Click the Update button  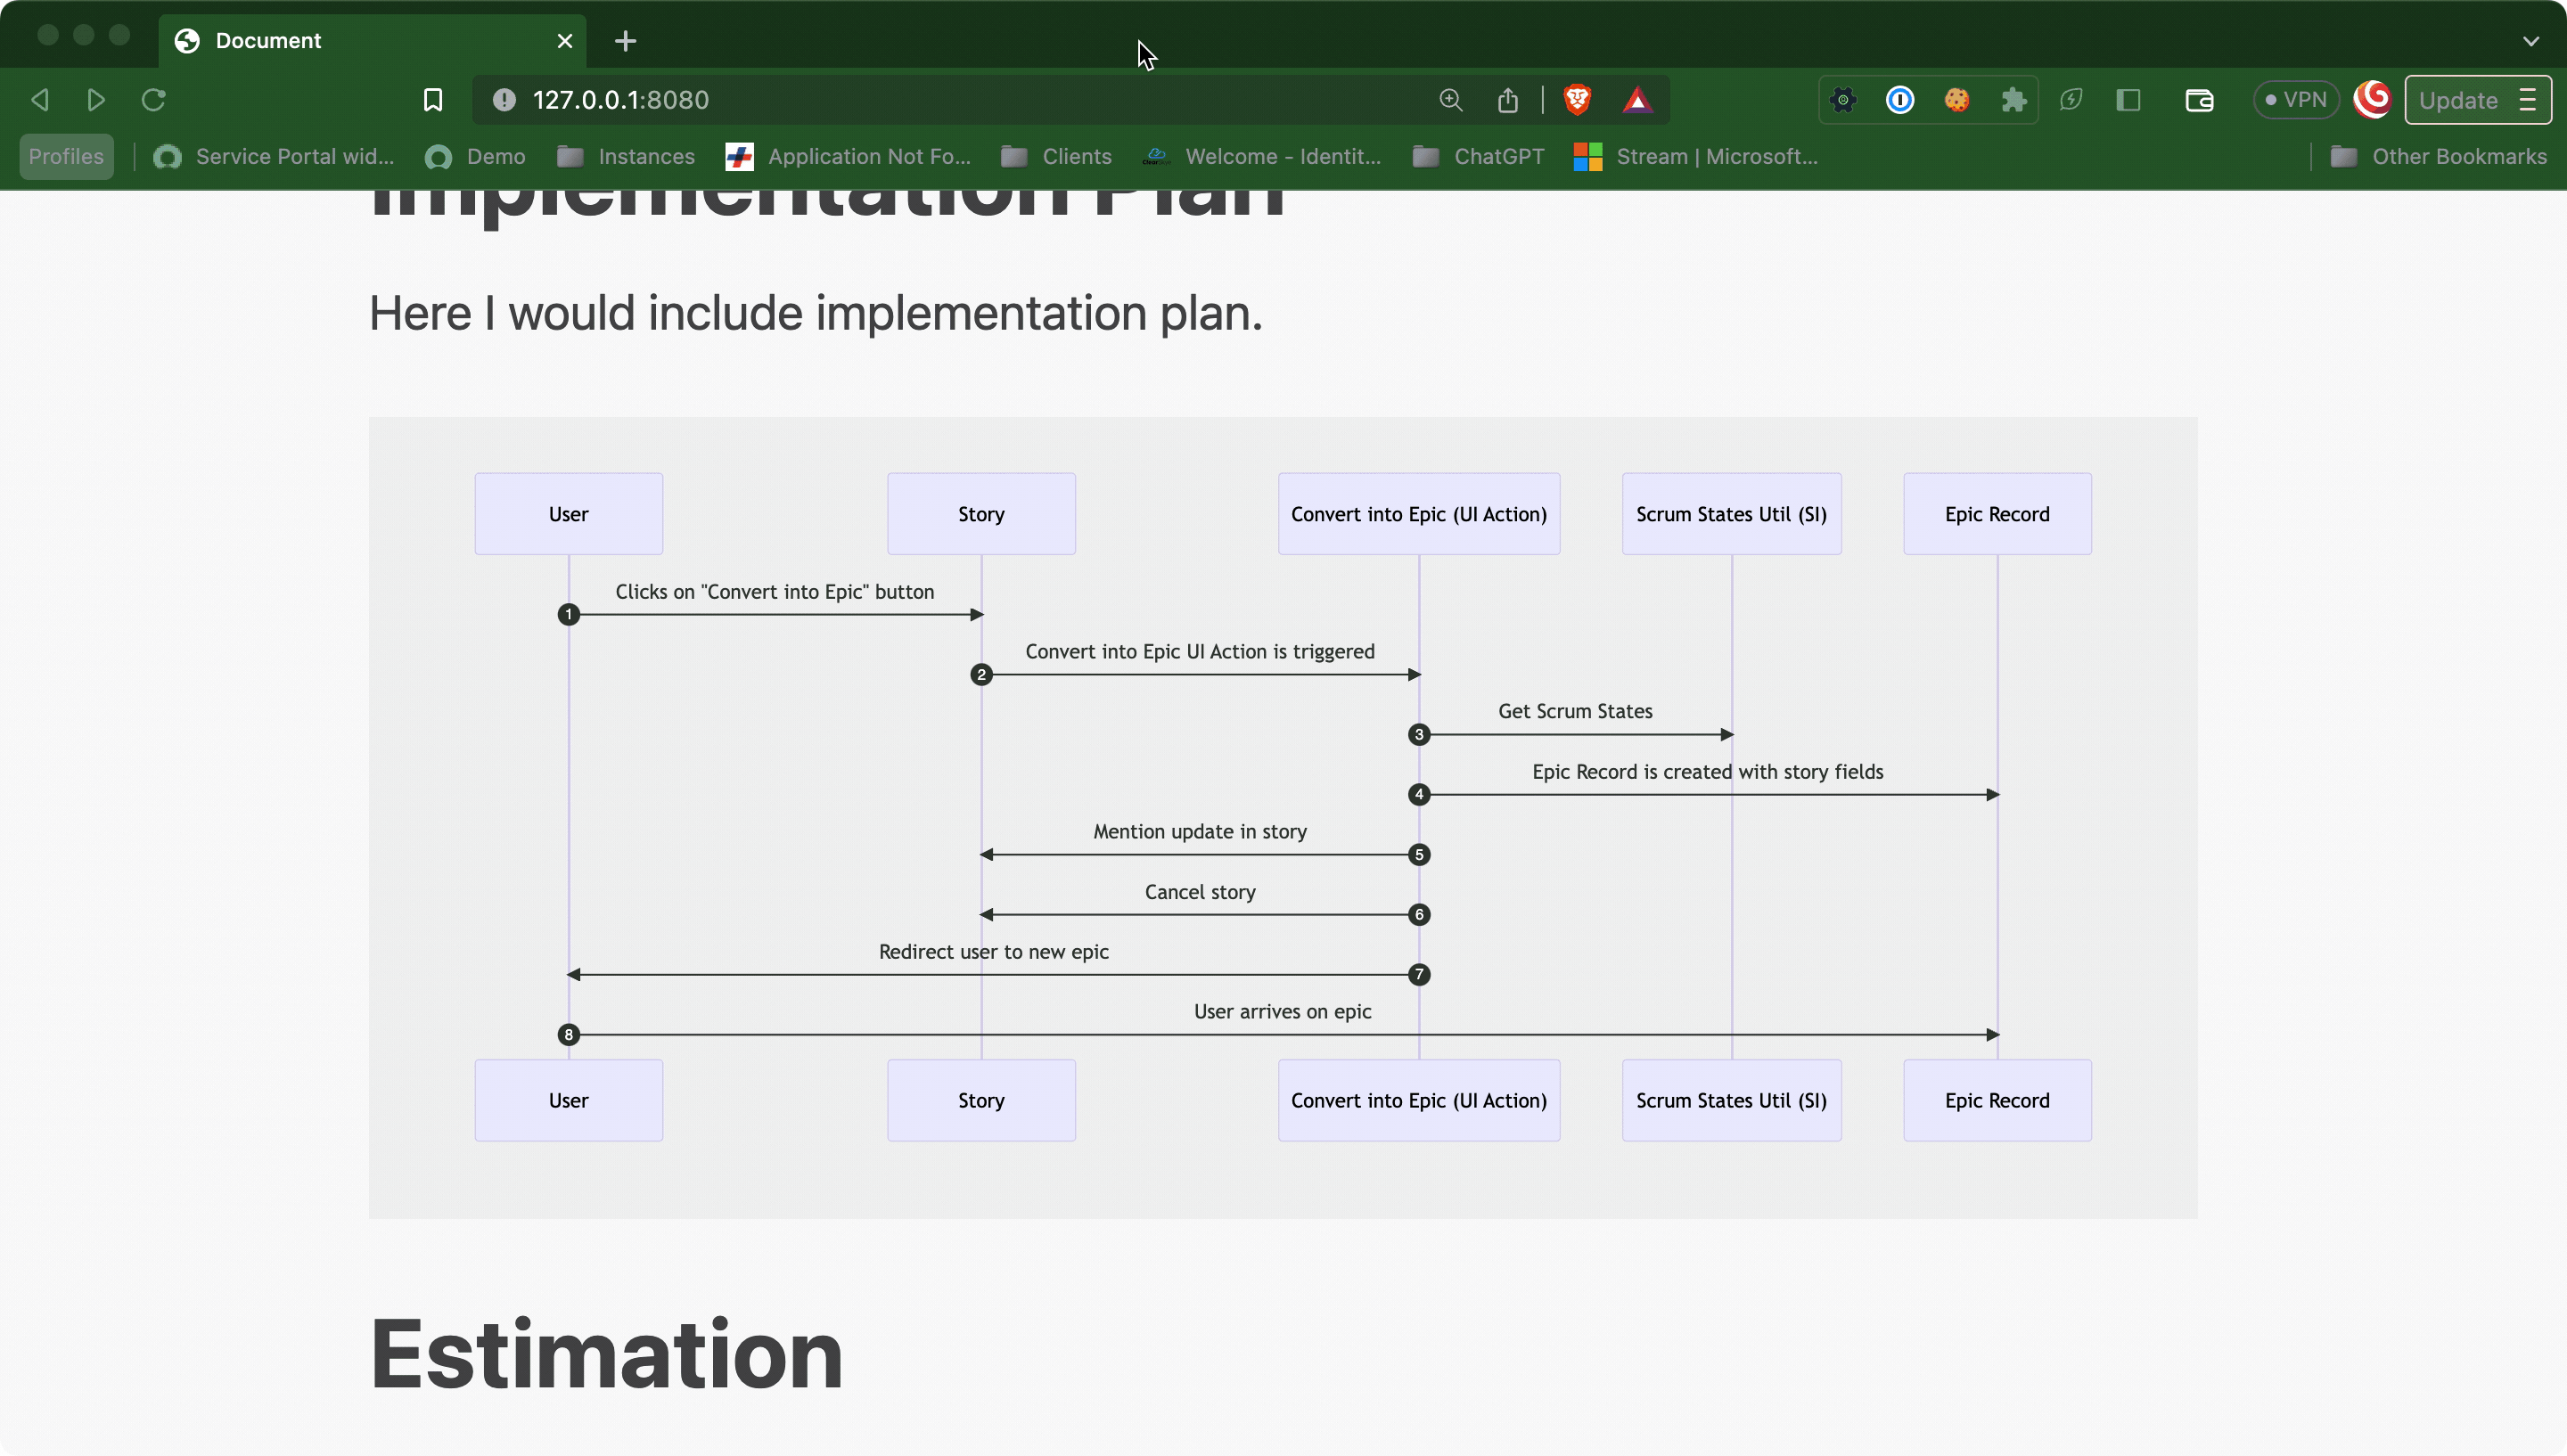pyautogui.click(x=2459, y=100)
